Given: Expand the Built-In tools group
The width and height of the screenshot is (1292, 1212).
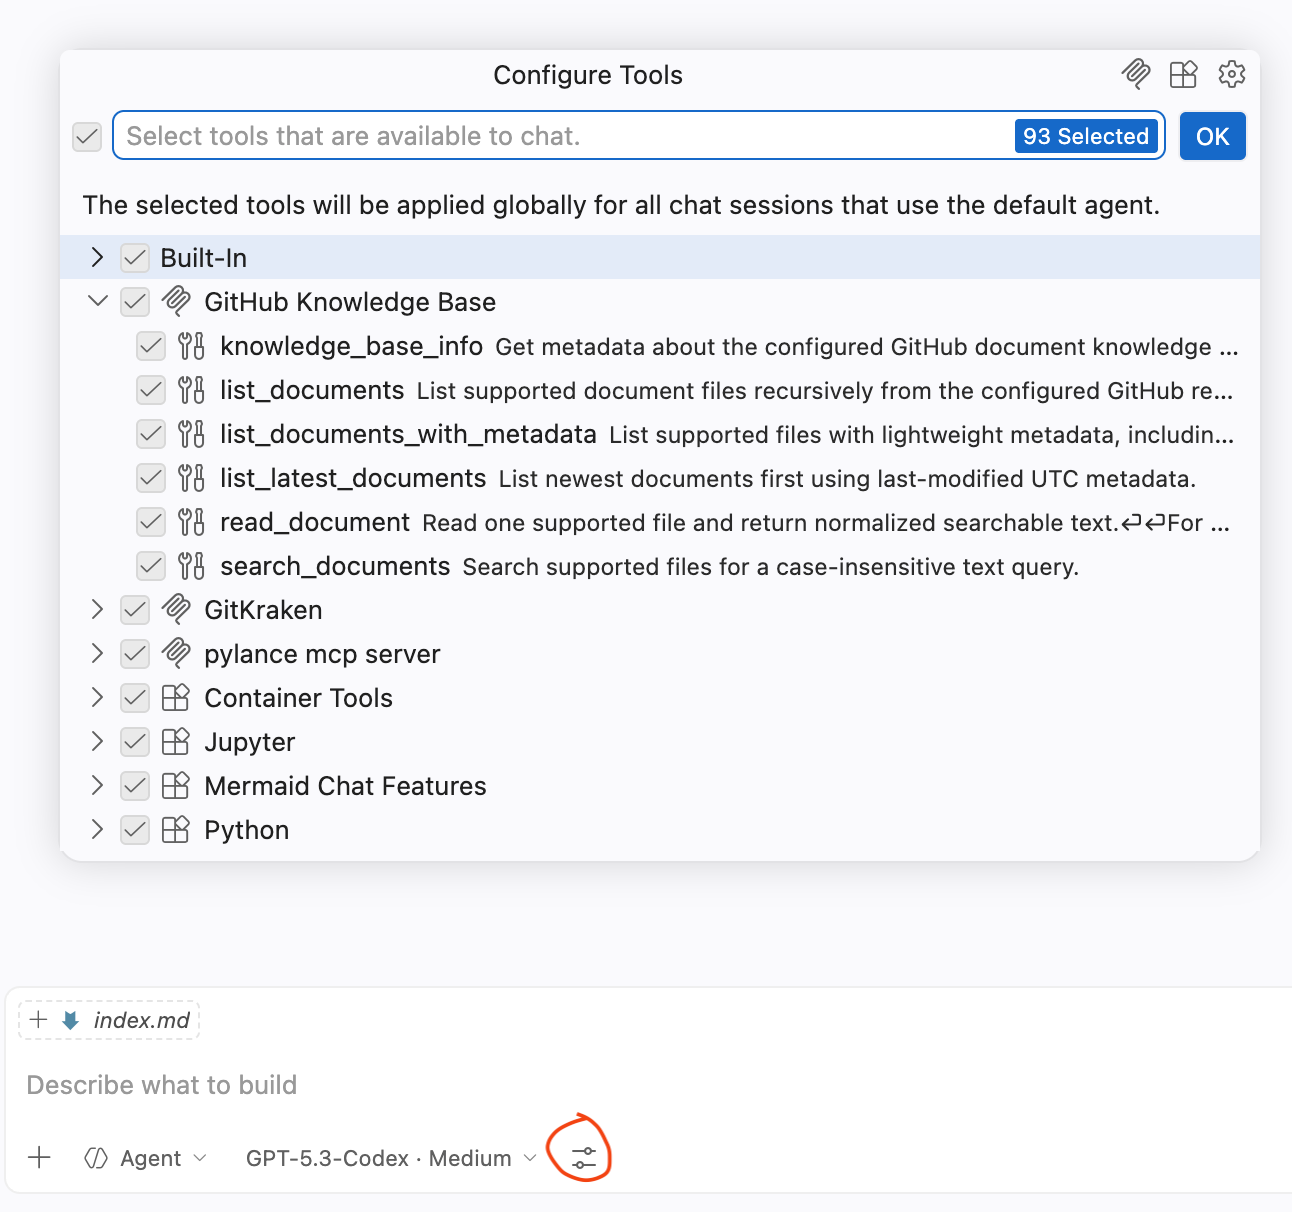Looking at the screenshot, I should (97, 258).
